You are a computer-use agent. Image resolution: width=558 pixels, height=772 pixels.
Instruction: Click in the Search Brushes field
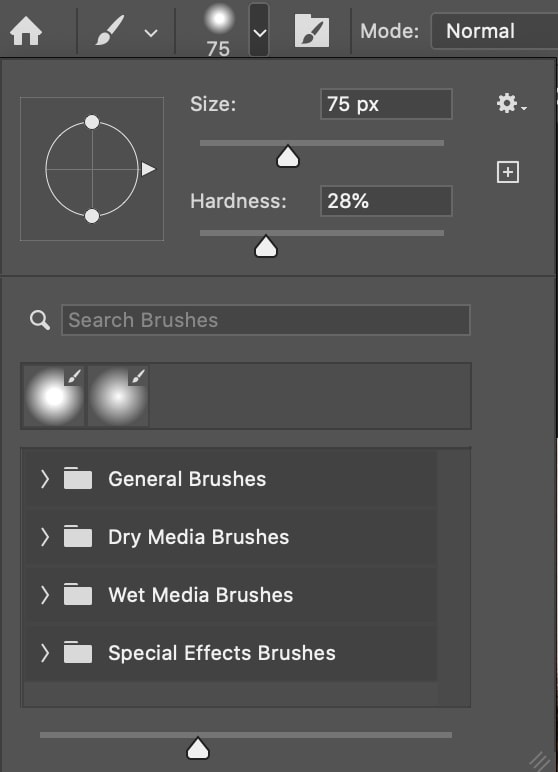coord(266,320)
